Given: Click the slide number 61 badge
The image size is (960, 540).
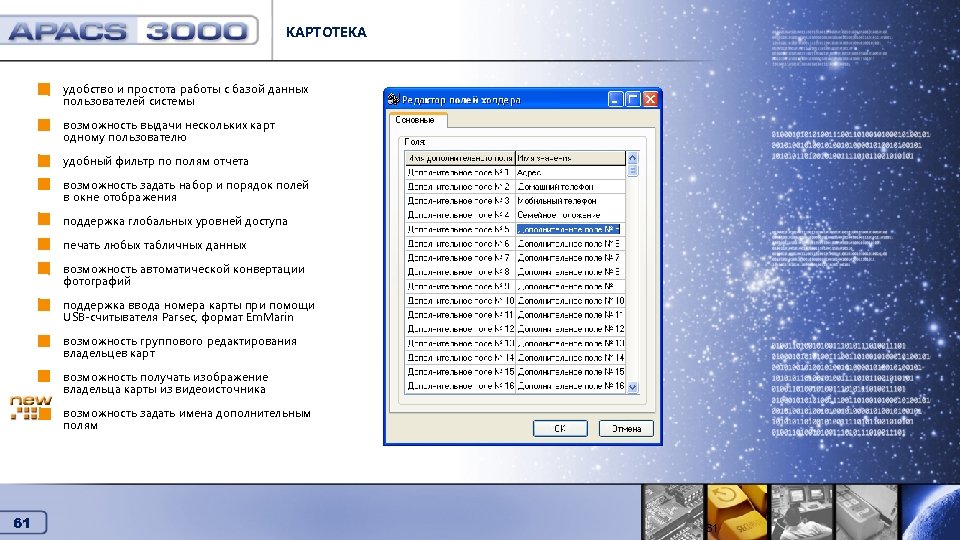Looking at the screenshot, I should coord(22,523).
